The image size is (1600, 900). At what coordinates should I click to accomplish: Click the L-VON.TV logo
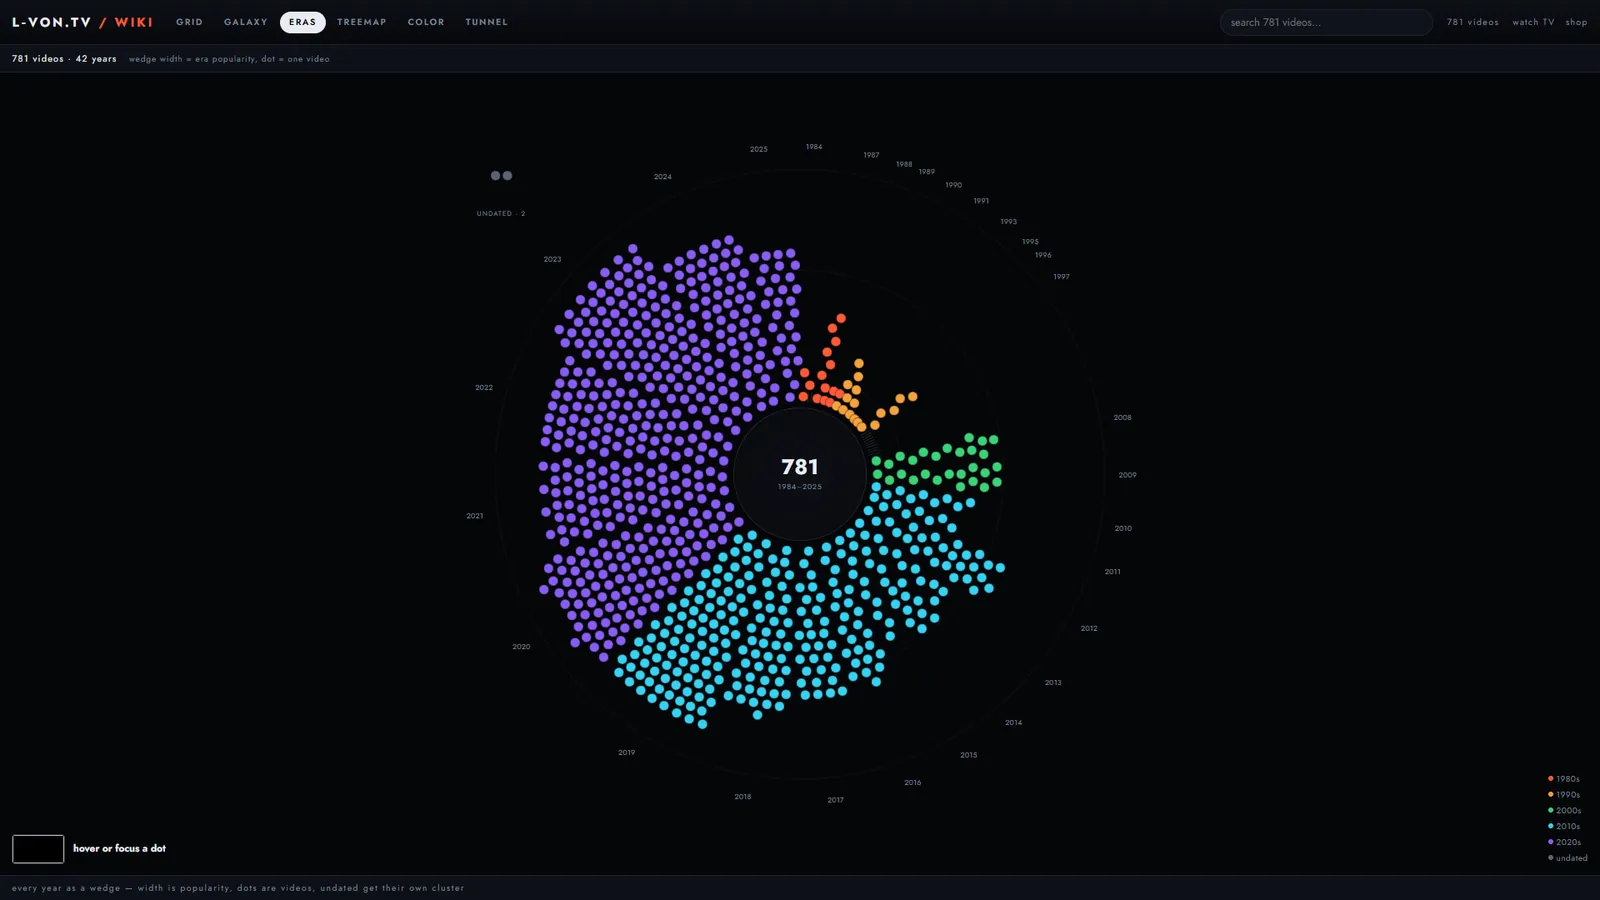point(52,22)
